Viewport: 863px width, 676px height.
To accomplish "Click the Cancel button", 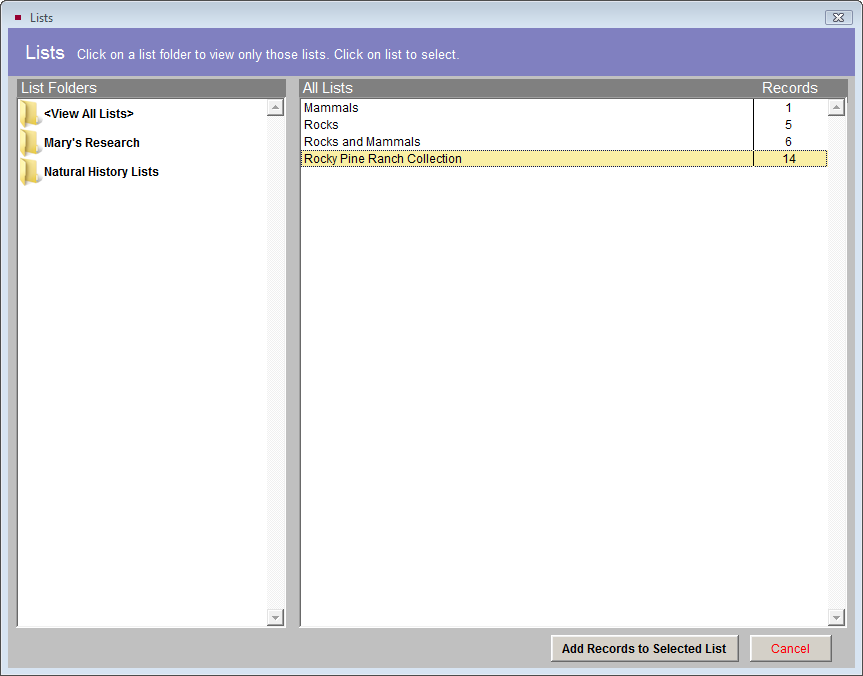I will pos(790,648).
